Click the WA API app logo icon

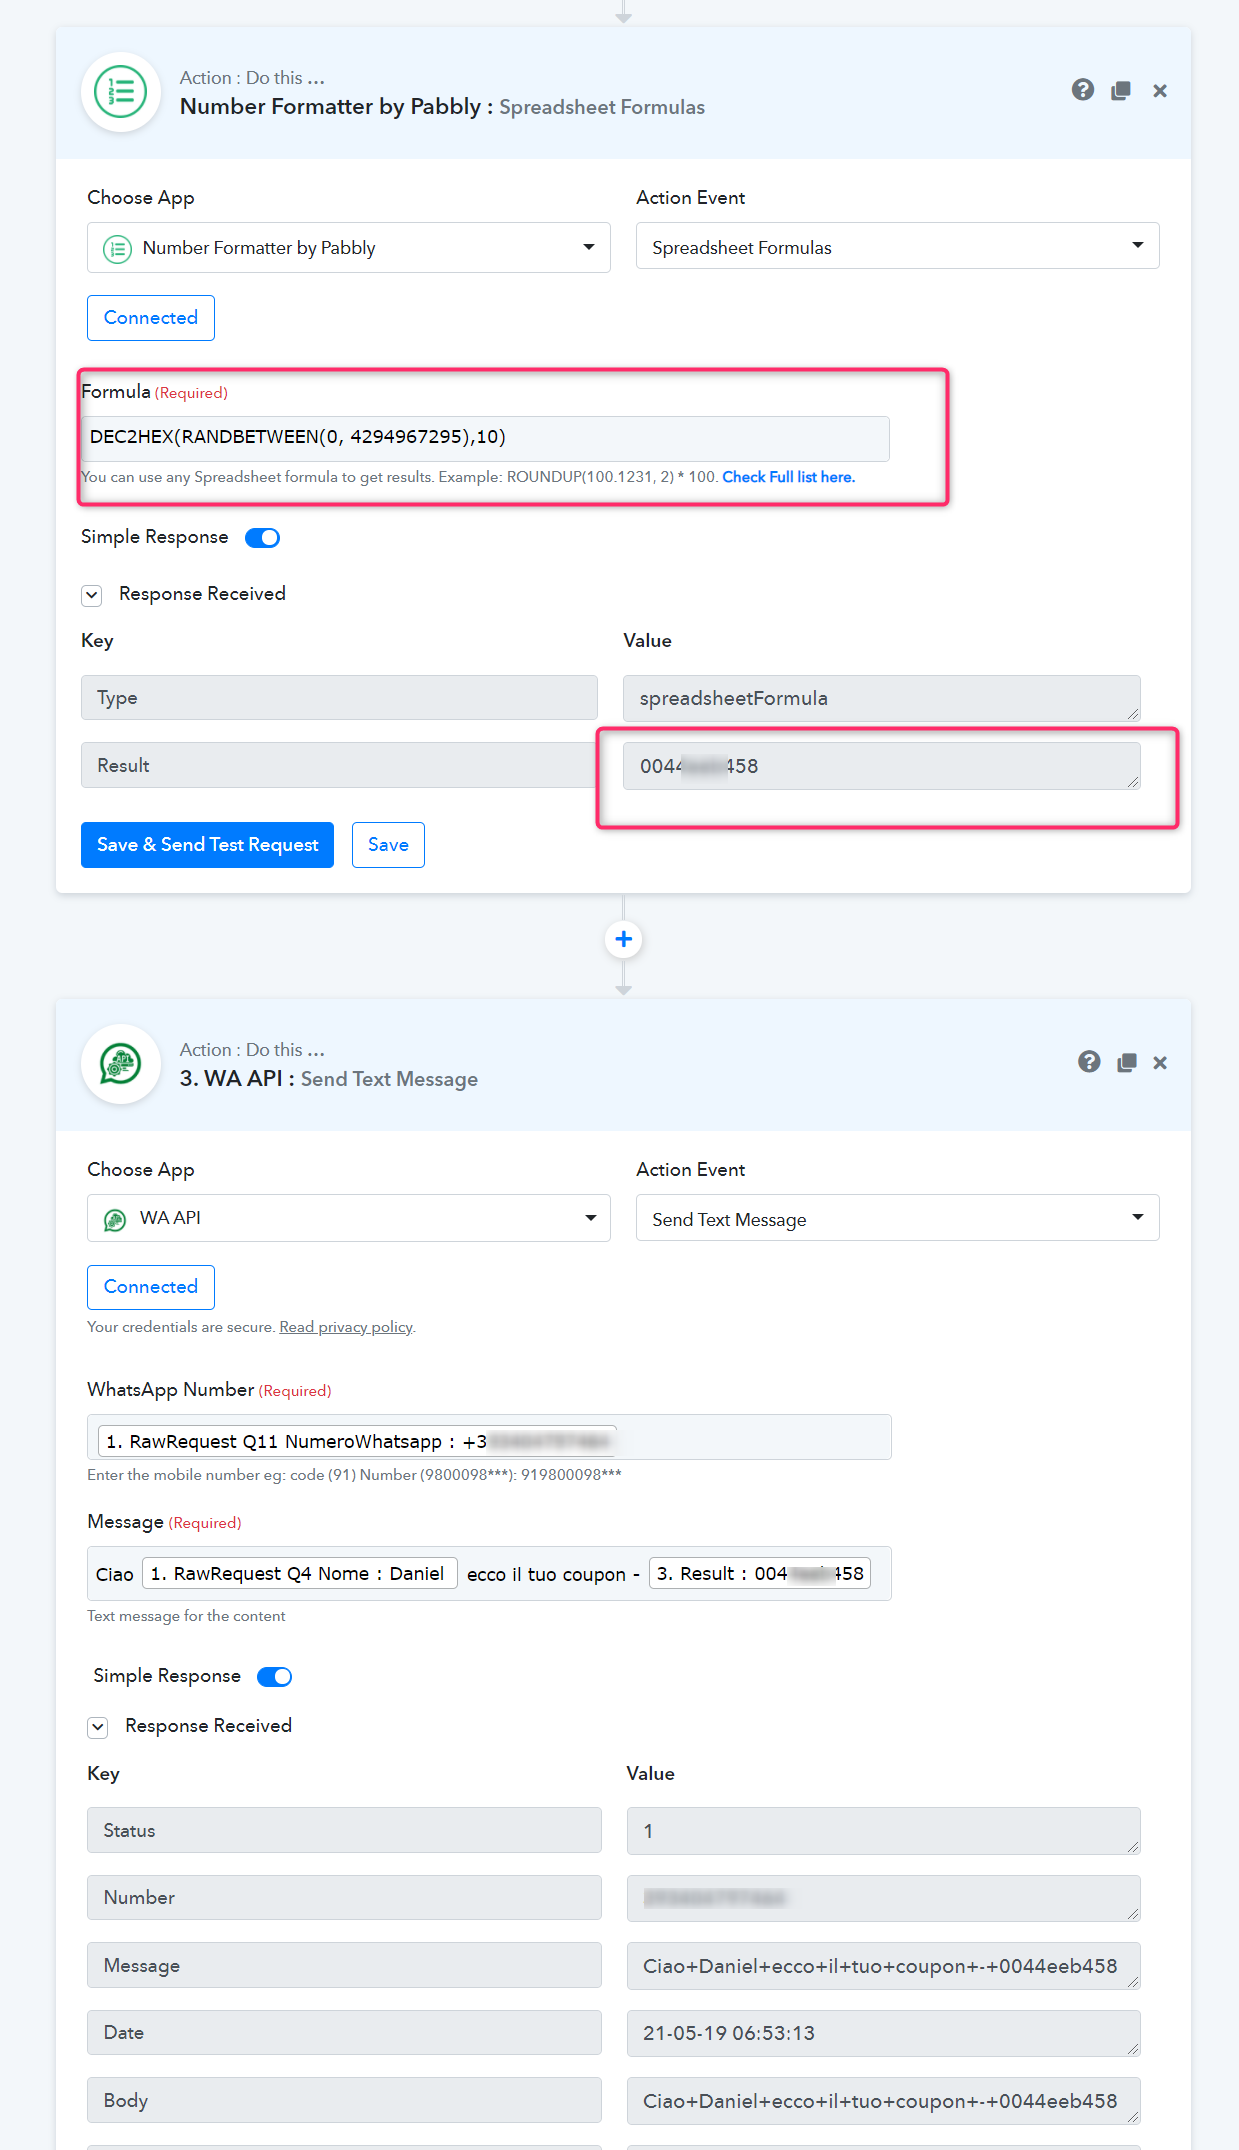[x=121, y=1064]
